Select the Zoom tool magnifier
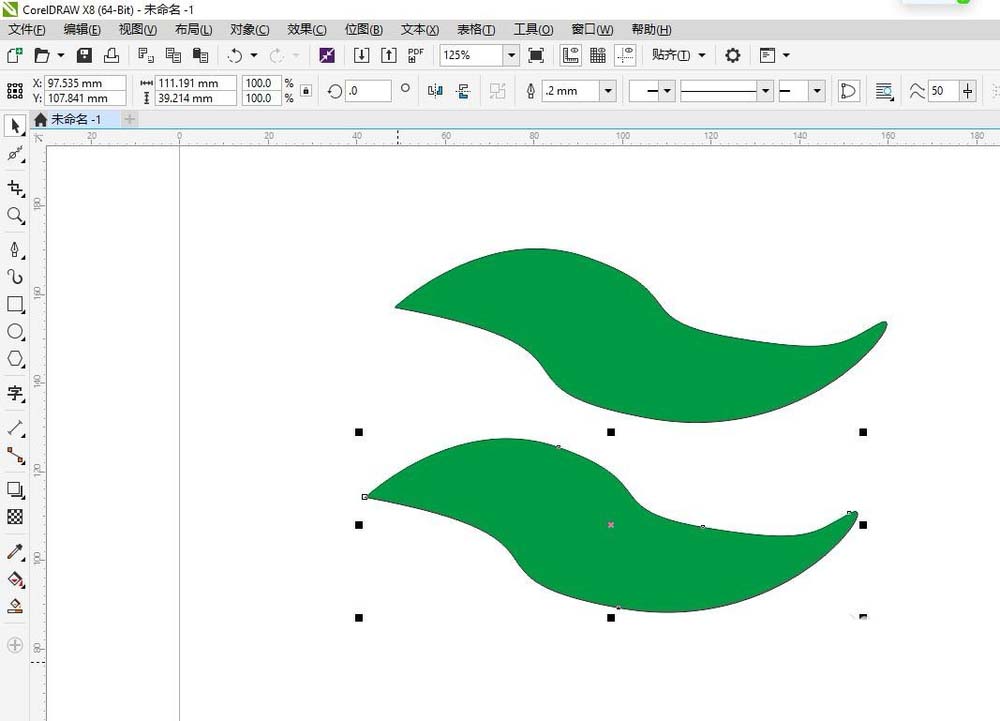This screenshot has width=1000, height=721. 15,215
